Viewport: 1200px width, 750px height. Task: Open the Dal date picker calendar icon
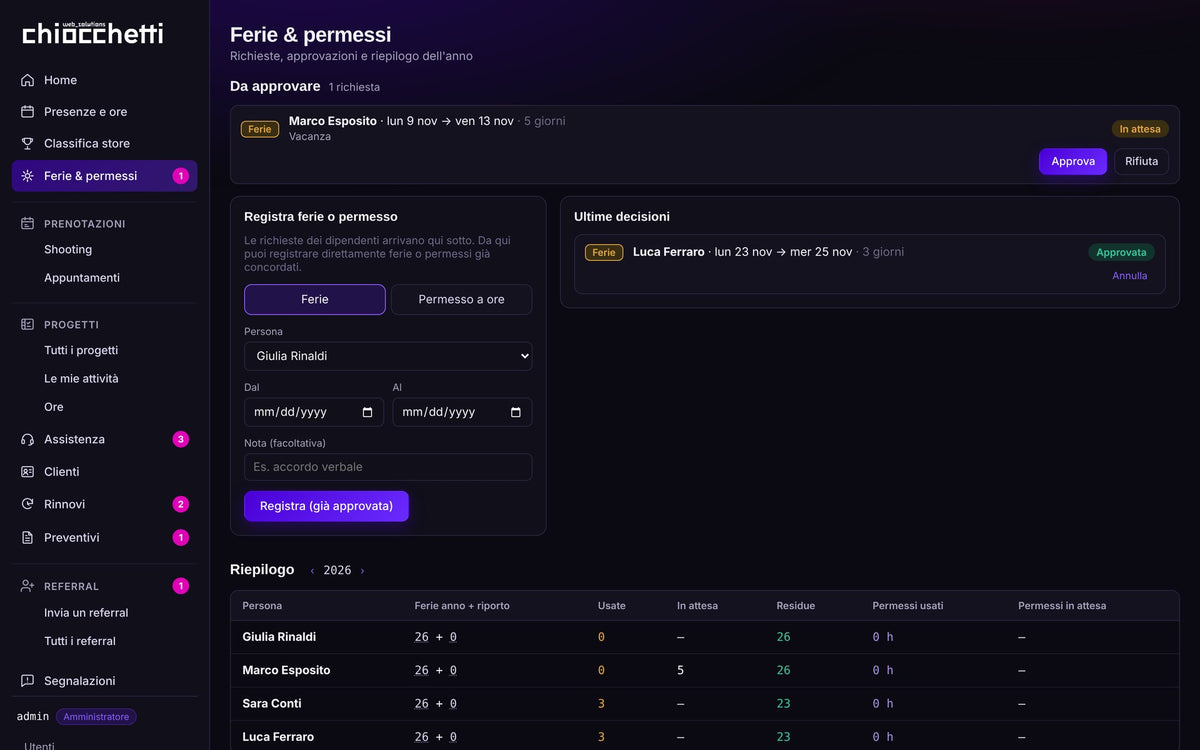(x=367, y=412)
